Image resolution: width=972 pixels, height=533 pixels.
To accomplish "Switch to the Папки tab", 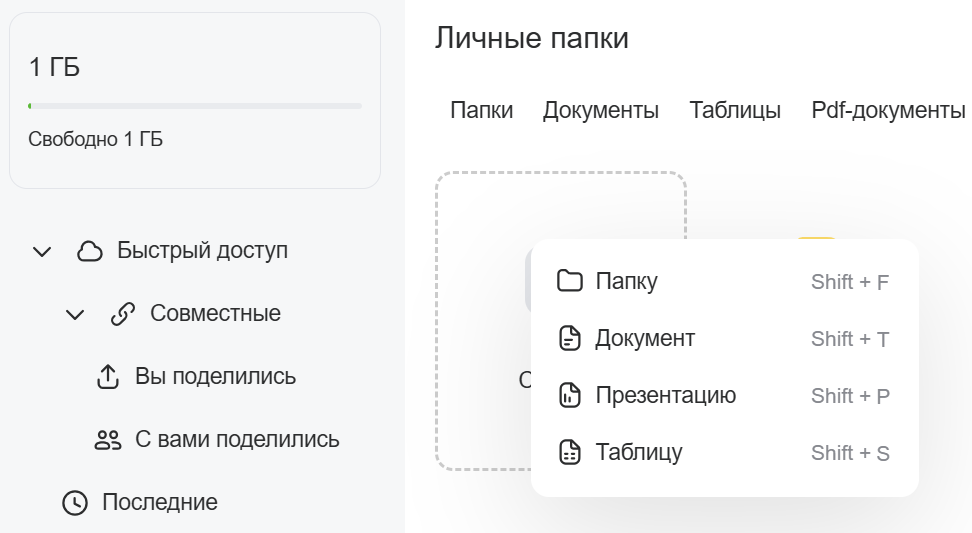I will pos(481,111).
